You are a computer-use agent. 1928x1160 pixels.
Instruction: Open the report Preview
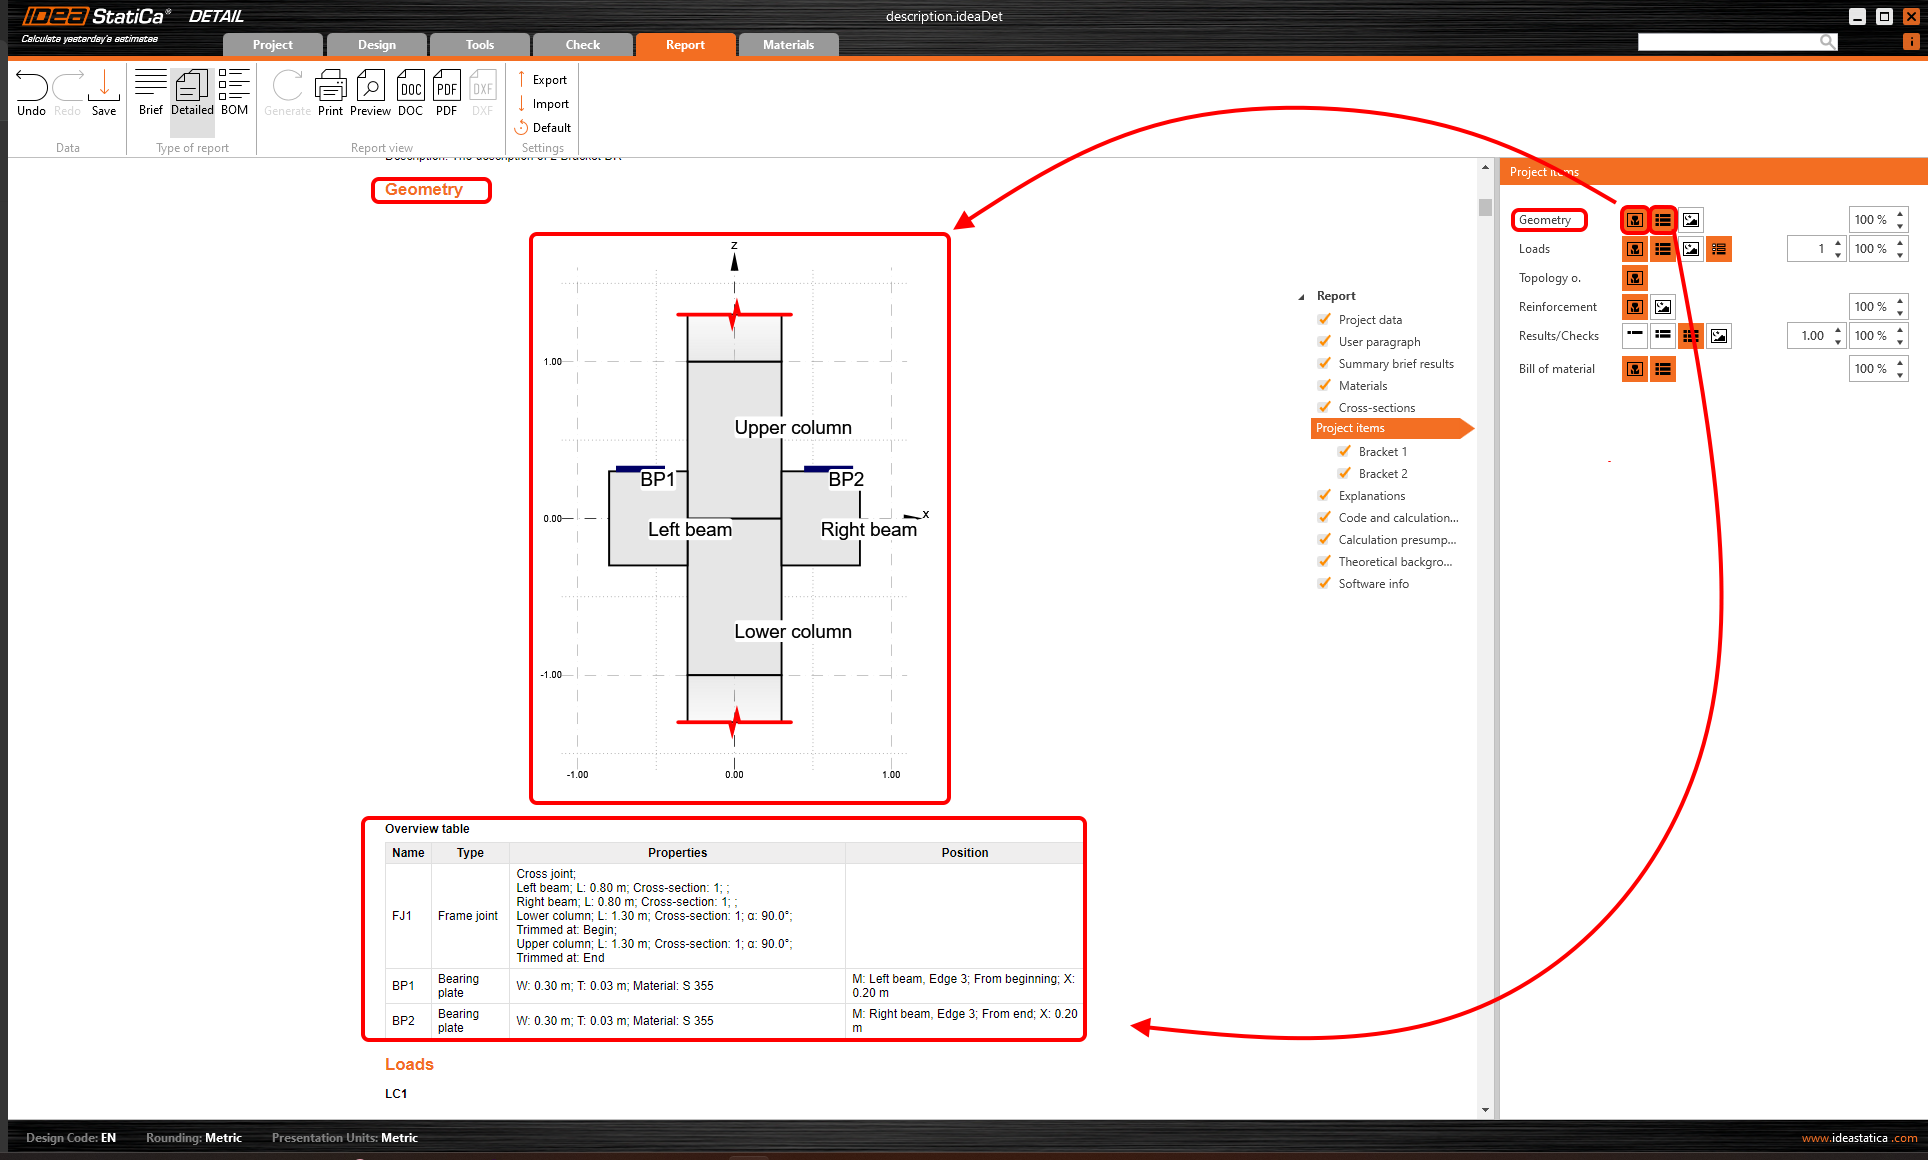(370, 93)
